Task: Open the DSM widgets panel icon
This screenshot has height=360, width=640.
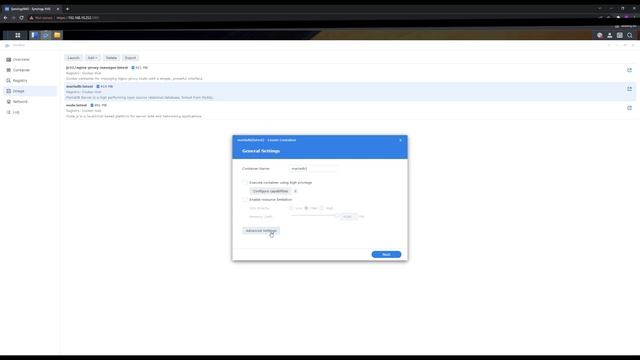Action: (x=620, y=36)
